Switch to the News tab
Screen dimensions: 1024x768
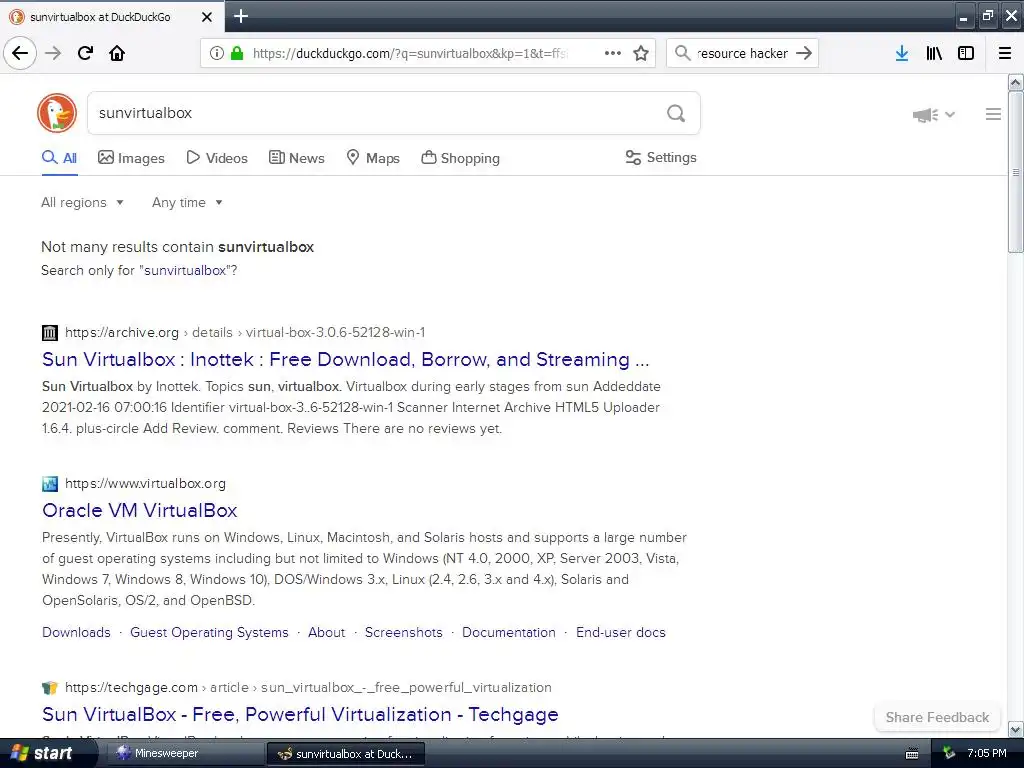tap(296, 158)
